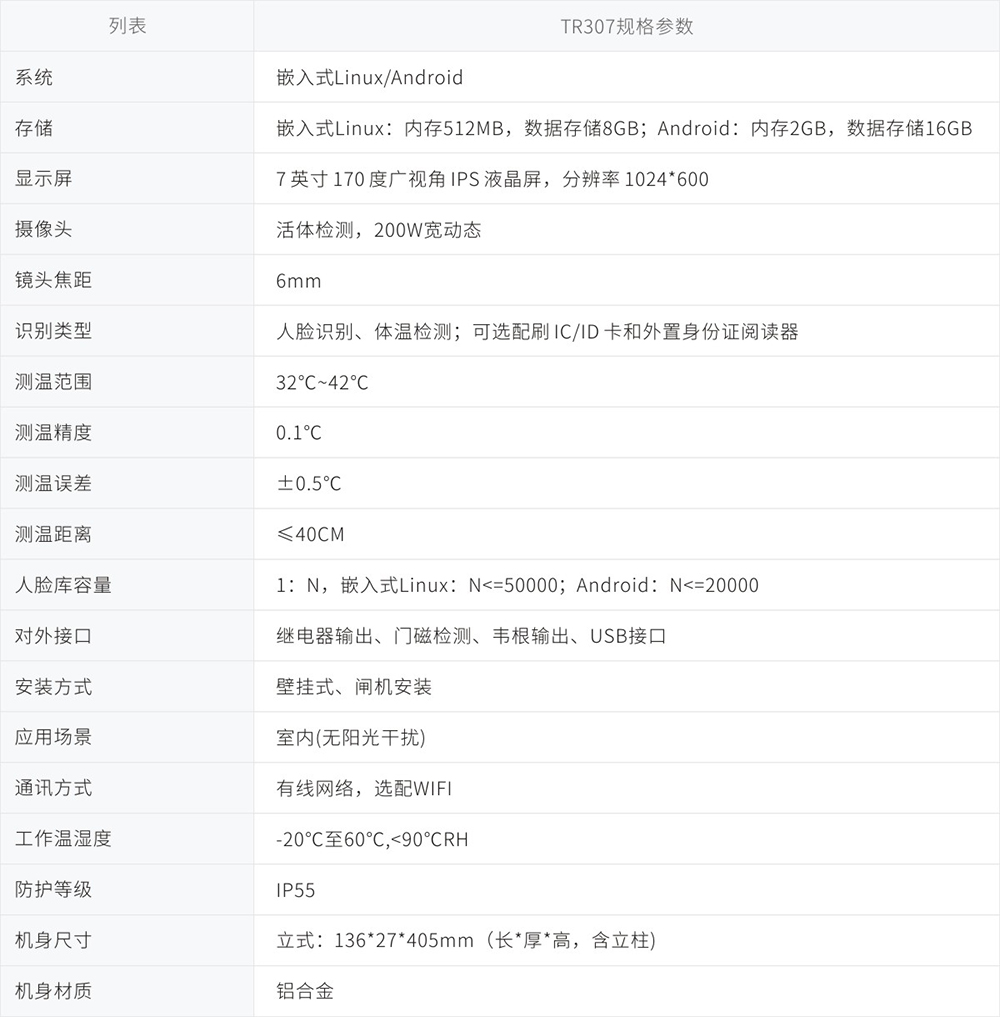
Task: Click the 32°C~42°C temperature range value
Action: point(322,382)
